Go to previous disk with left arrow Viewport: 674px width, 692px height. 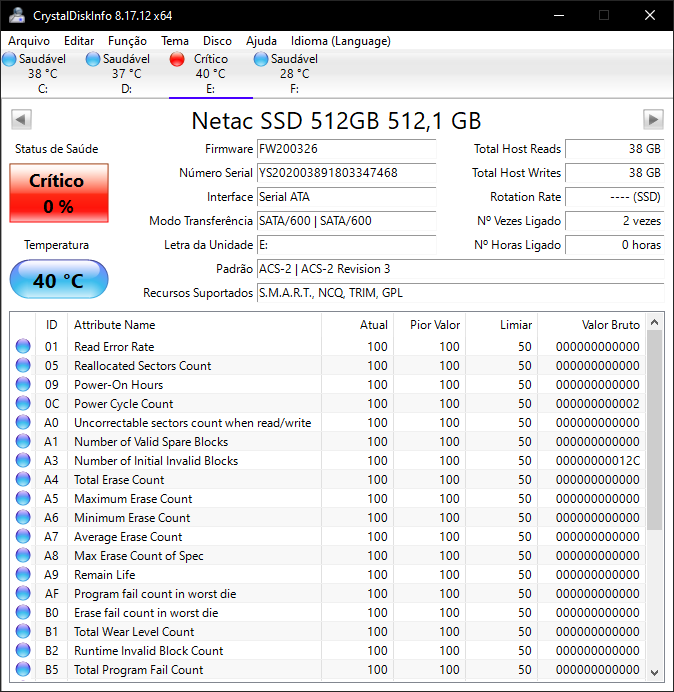[21, 120]
